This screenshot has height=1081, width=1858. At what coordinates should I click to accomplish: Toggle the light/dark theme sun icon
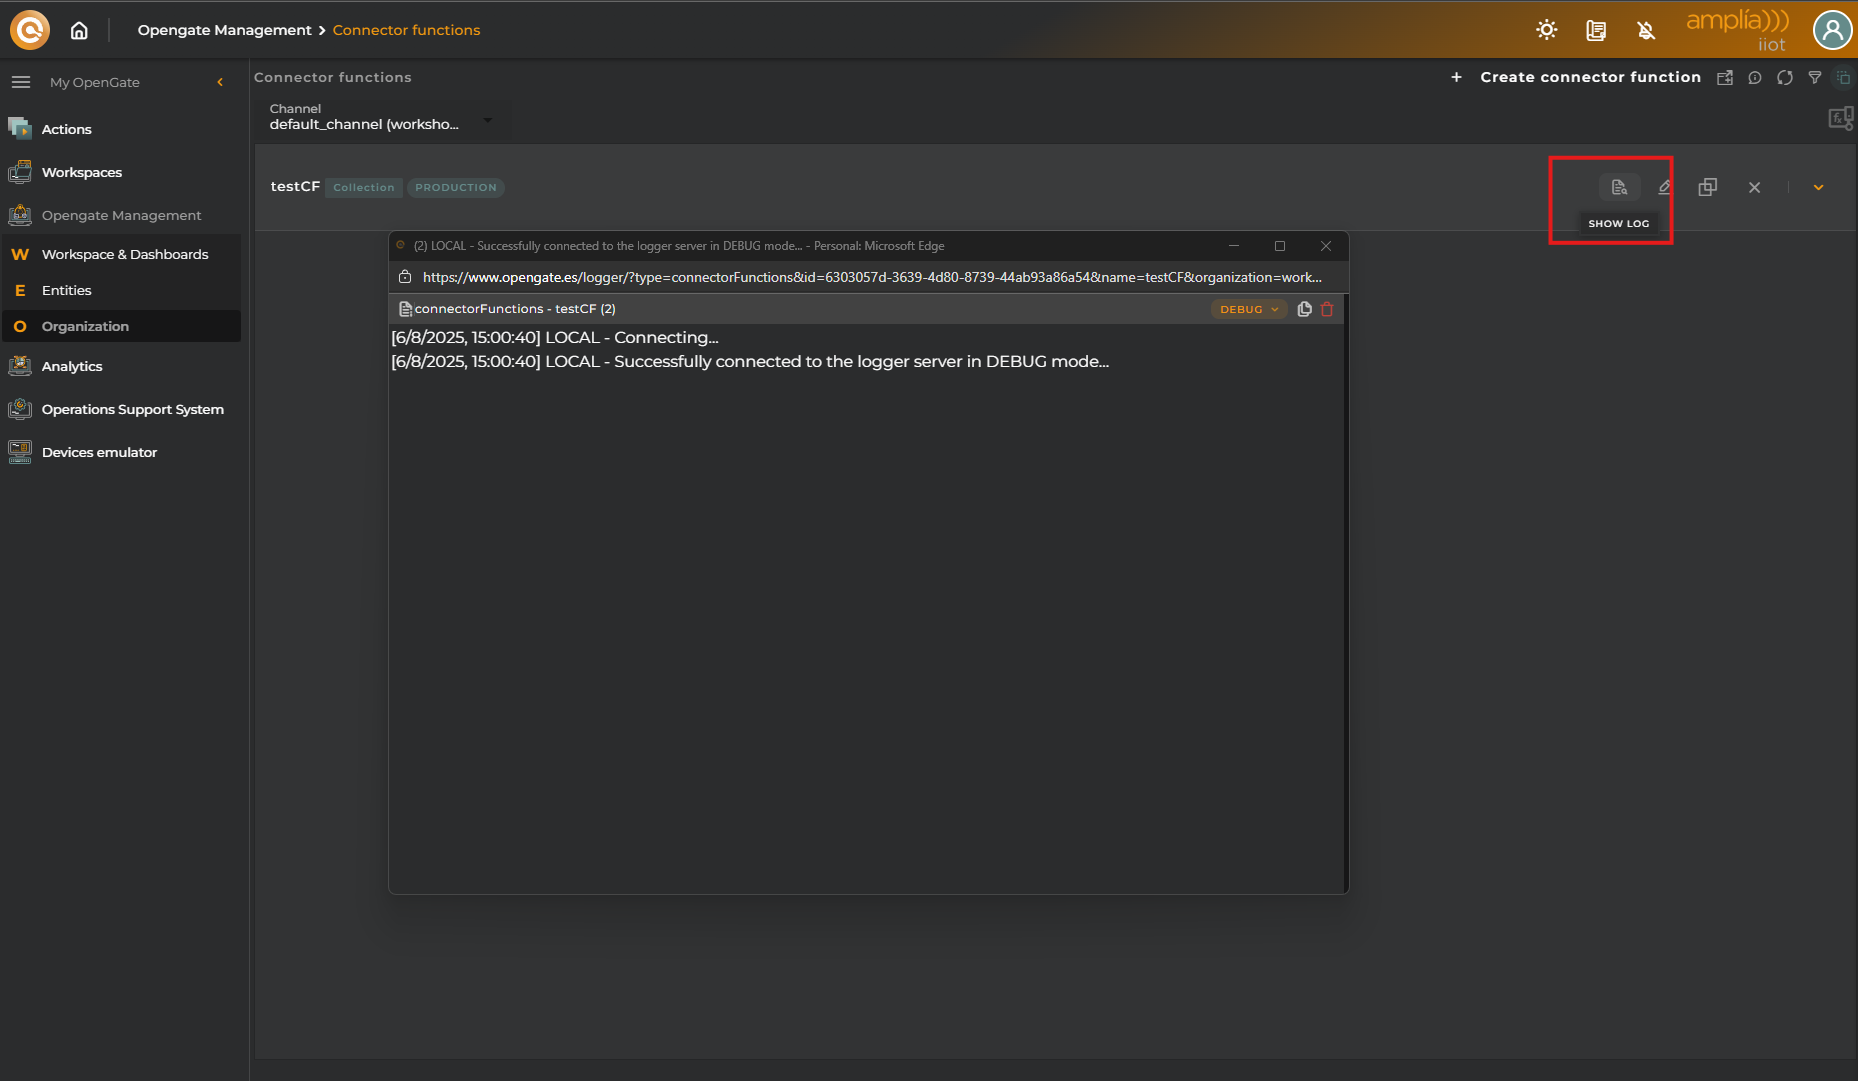click(x=1547, y=30)
